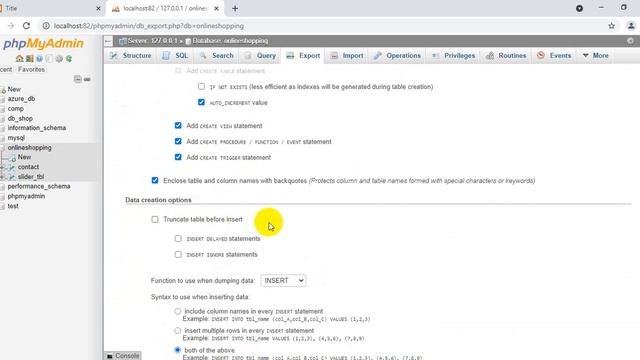Click the recording indicator circle icon

click(579, 8)
